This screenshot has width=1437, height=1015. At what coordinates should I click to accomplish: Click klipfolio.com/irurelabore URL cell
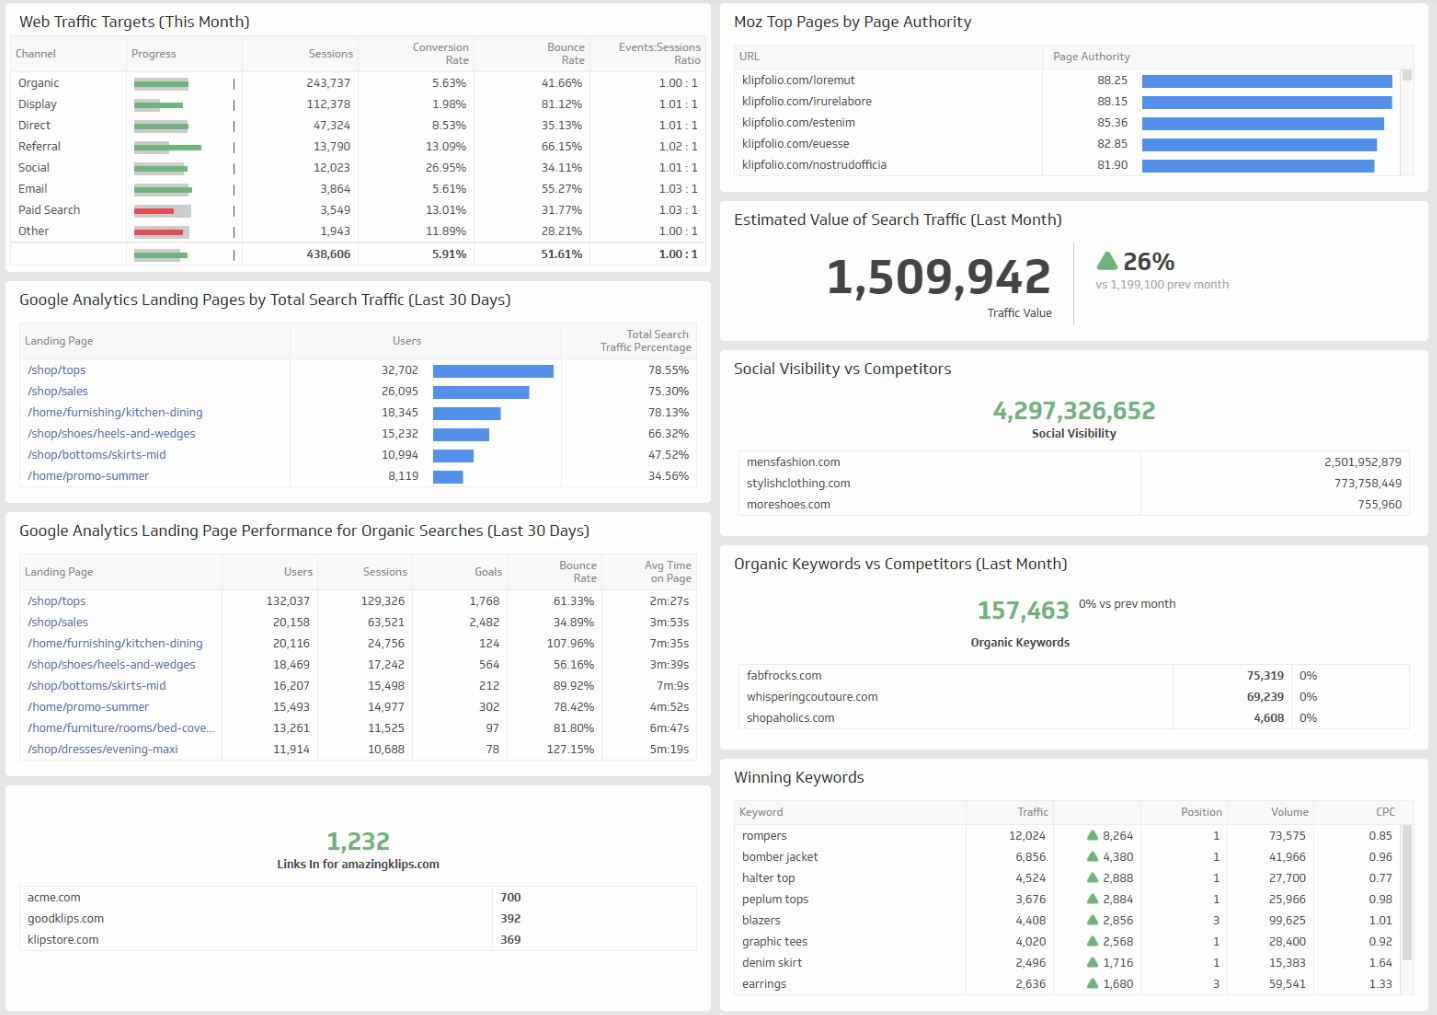tap(807, 101)
